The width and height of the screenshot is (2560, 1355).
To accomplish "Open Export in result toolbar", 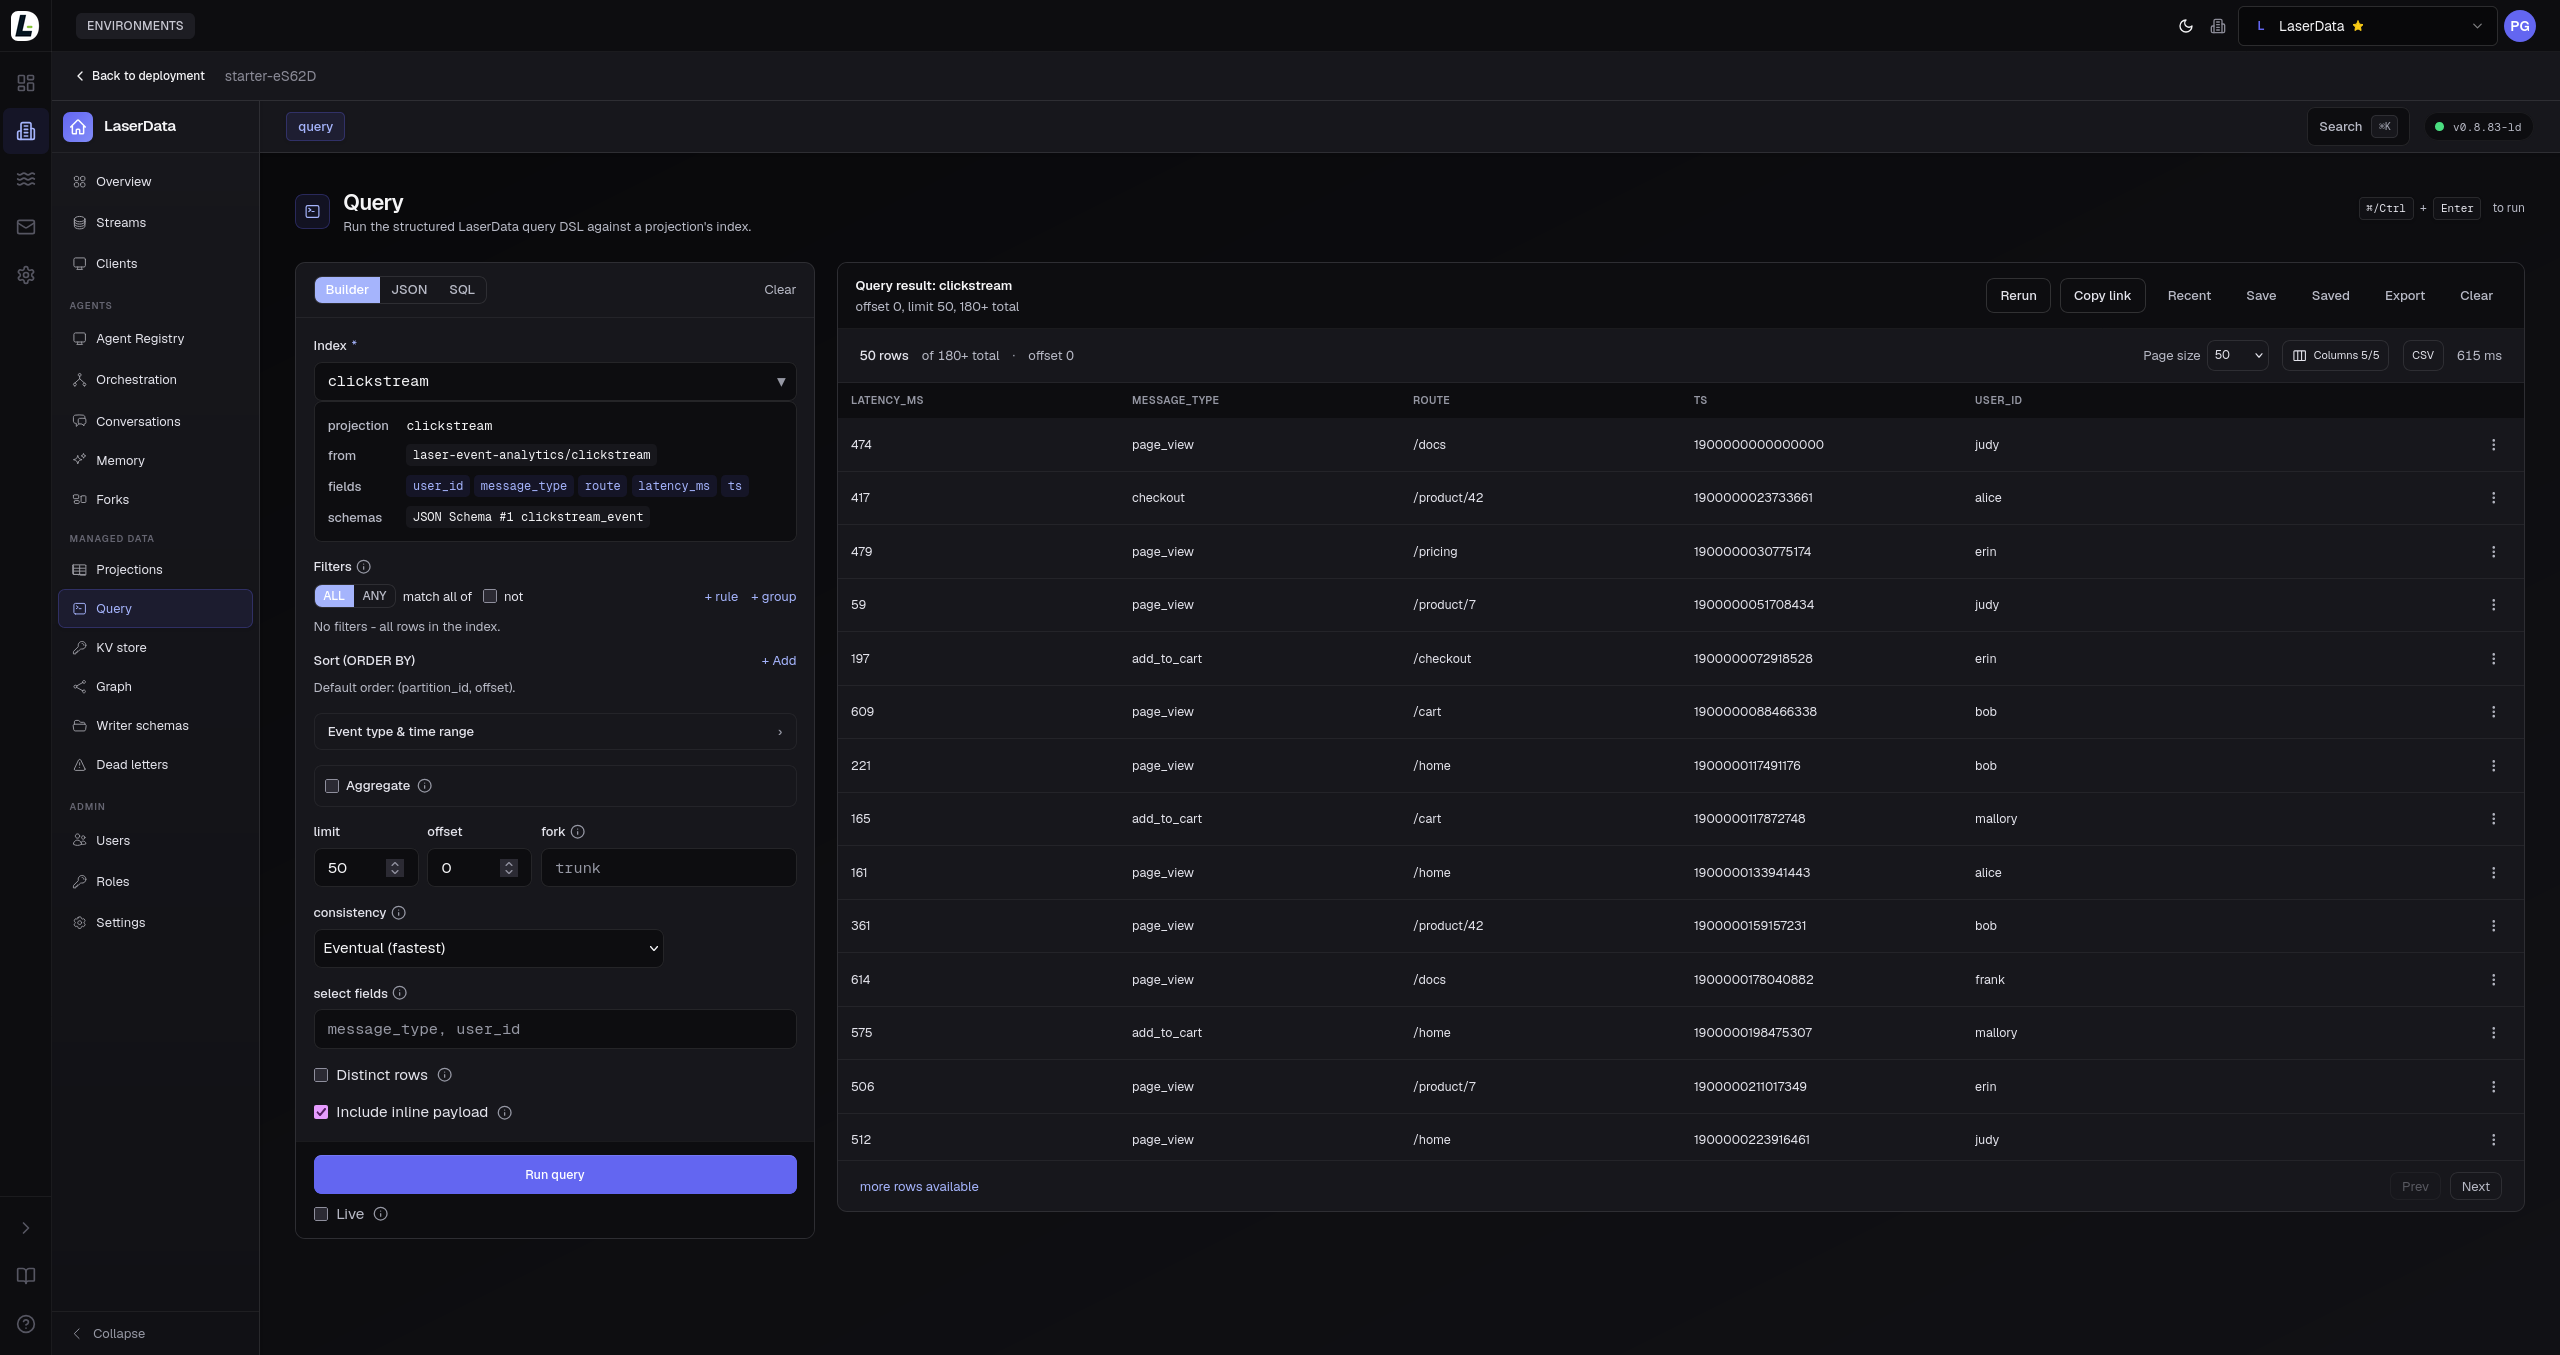I will (x=2404, y=296).
